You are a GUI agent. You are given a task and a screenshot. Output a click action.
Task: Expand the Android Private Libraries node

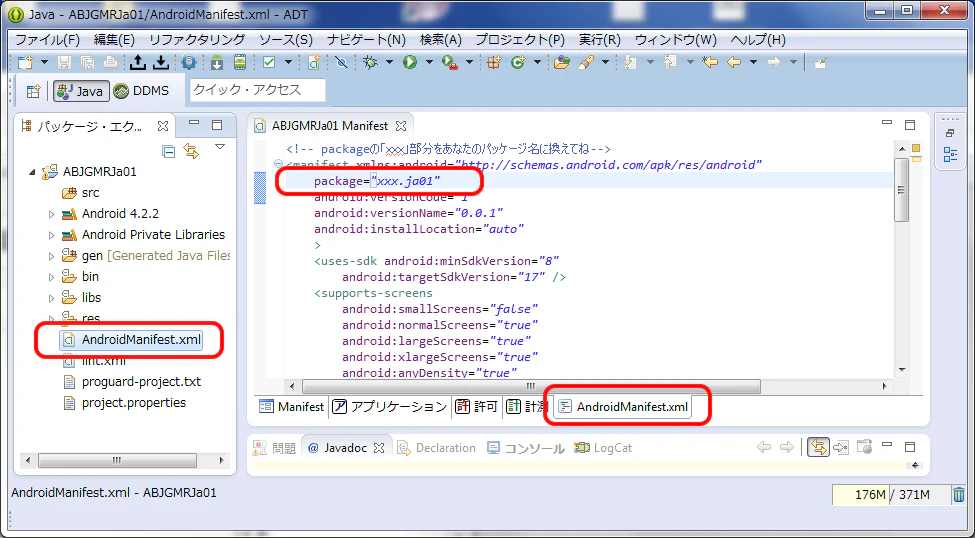coord(52,235)
